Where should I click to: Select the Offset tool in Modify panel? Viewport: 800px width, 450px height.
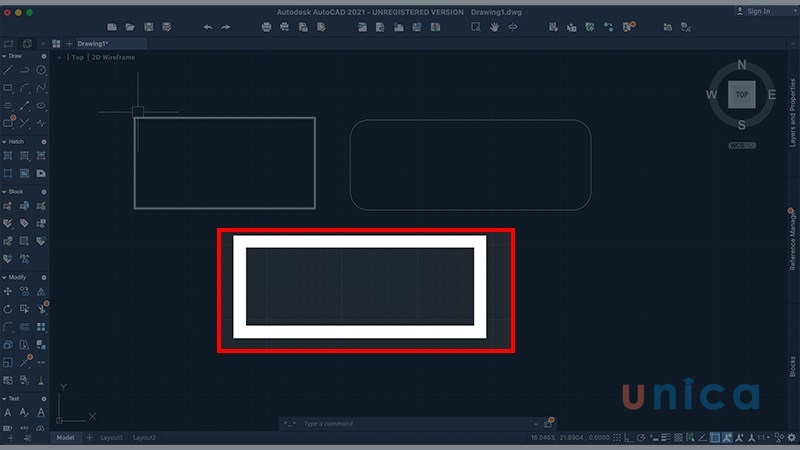pyautogui.click(x=24, y=327)
